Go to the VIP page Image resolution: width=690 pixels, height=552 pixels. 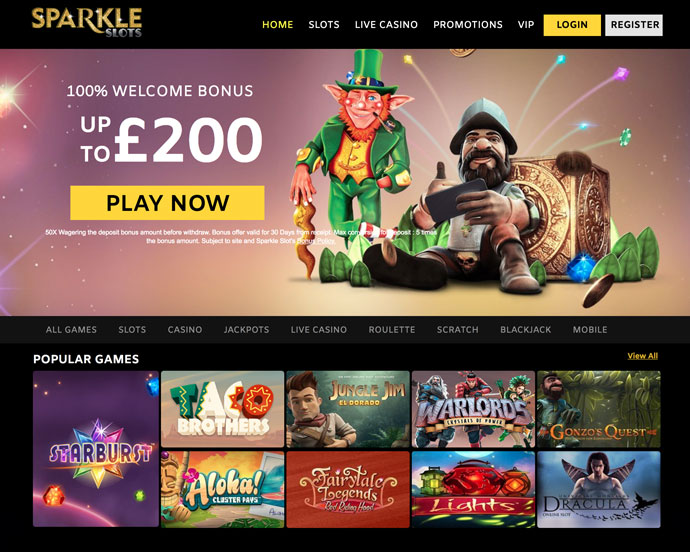pyautogui.click(x=526, y=25)
